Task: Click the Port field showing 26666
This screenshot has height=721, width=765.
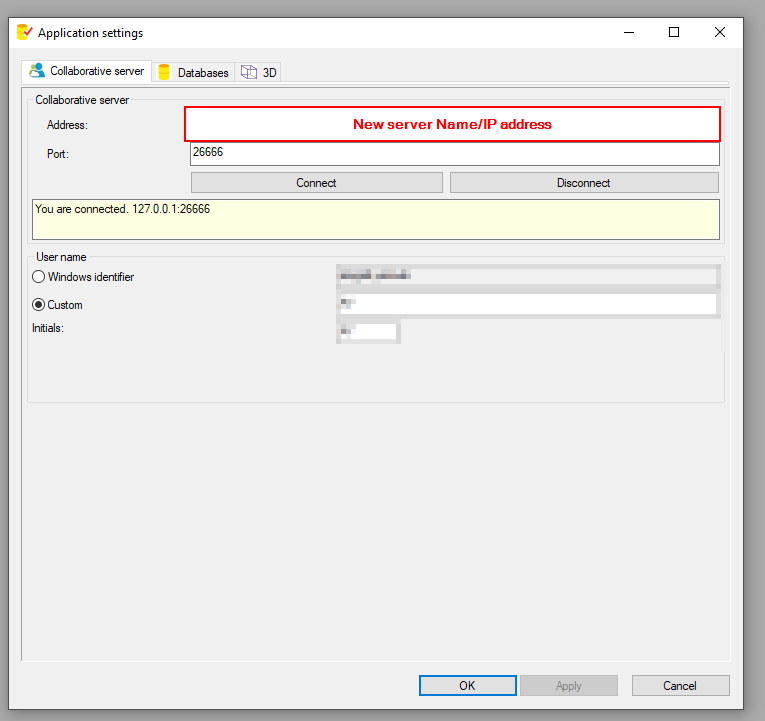Action: click(x=454, y=154)
